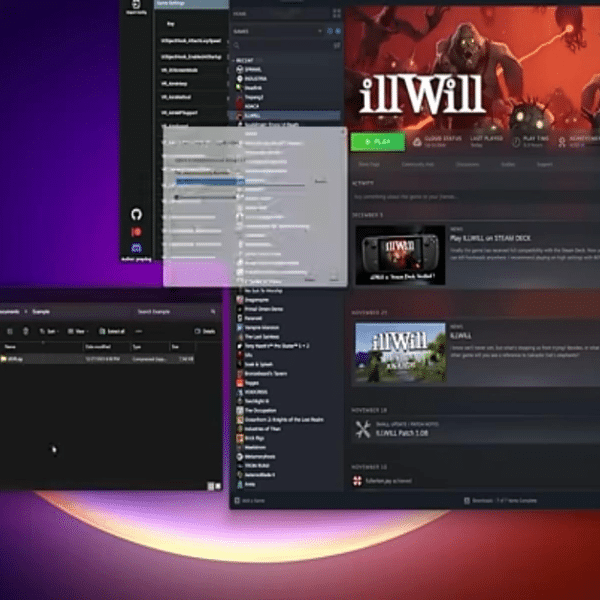Open the Patreon icon in the sidebar

tap(137, 232)
